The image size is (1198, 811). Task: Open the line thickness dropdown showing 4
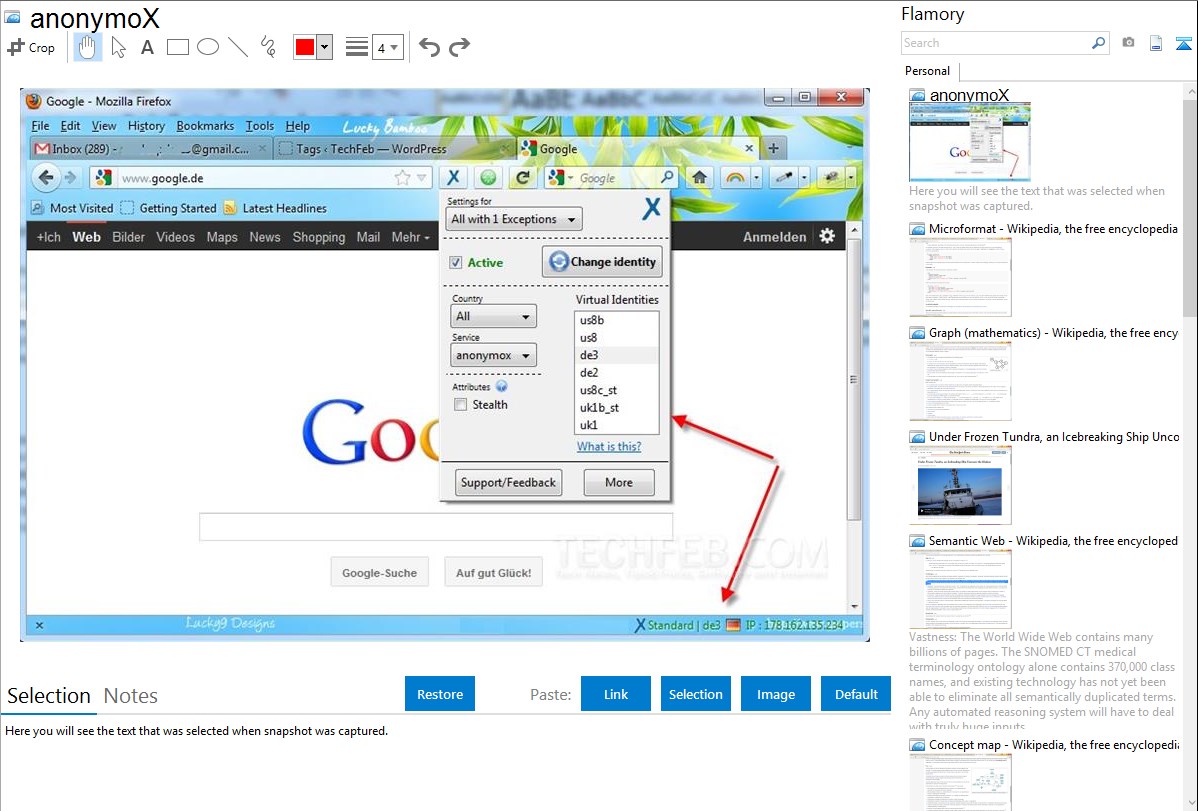coord(387,47)
